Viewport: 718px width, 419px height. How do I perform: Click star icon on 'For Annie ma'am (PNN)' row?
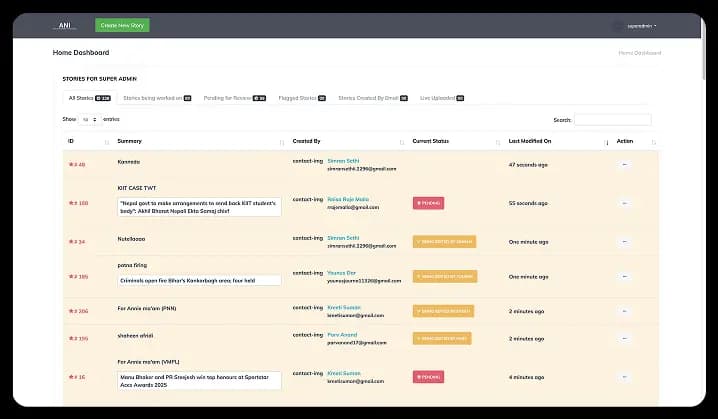71,311
